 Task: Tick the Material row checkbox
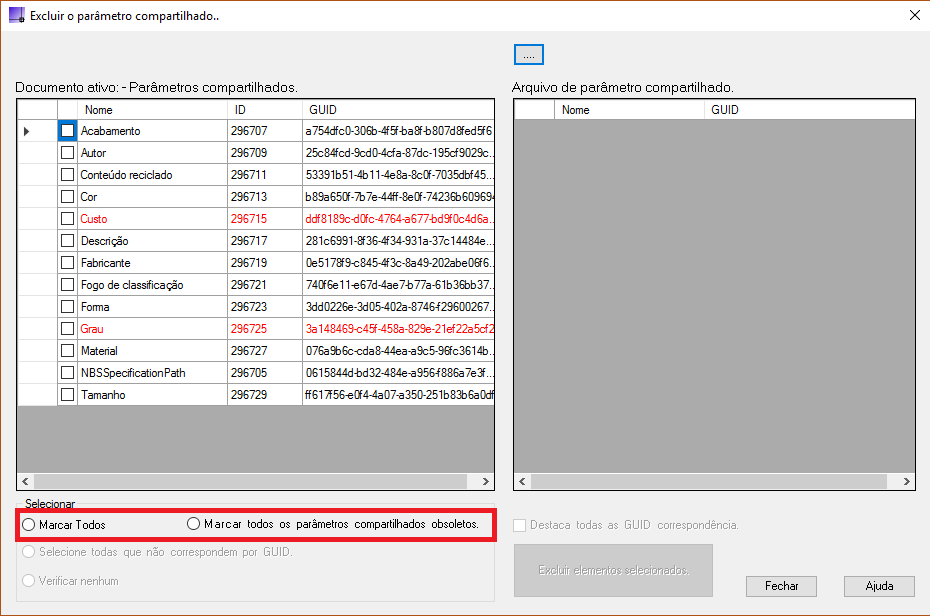coord(68,350)
